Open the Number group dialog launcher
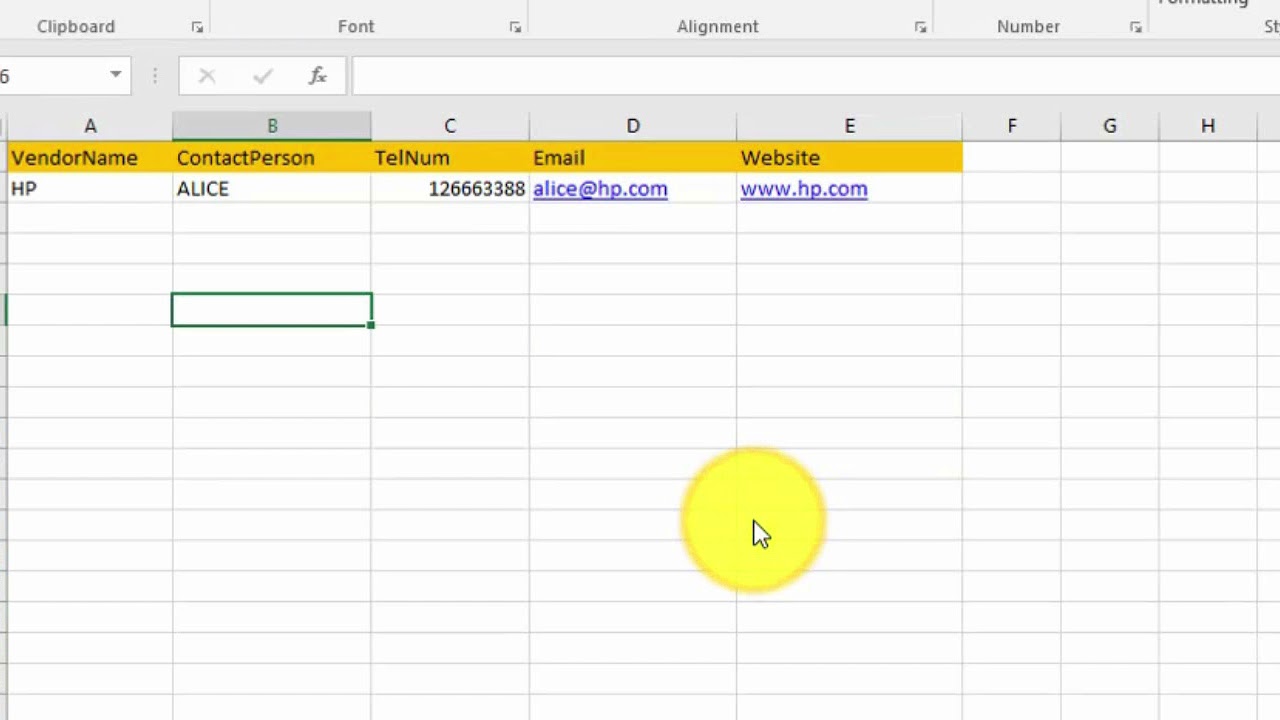 [x=1136, y=27]
